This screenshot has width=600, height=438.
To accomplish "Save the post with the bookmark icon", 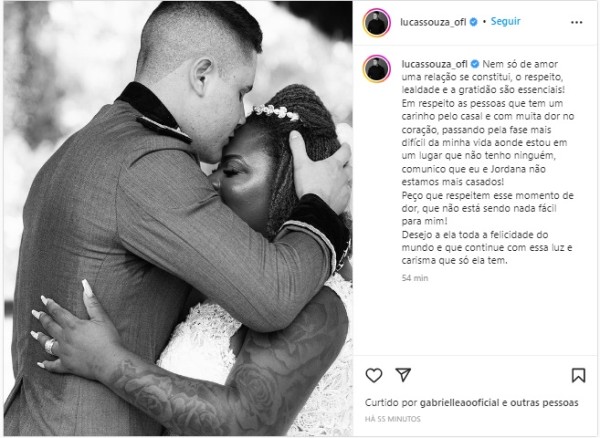I will tap(578, 375).
